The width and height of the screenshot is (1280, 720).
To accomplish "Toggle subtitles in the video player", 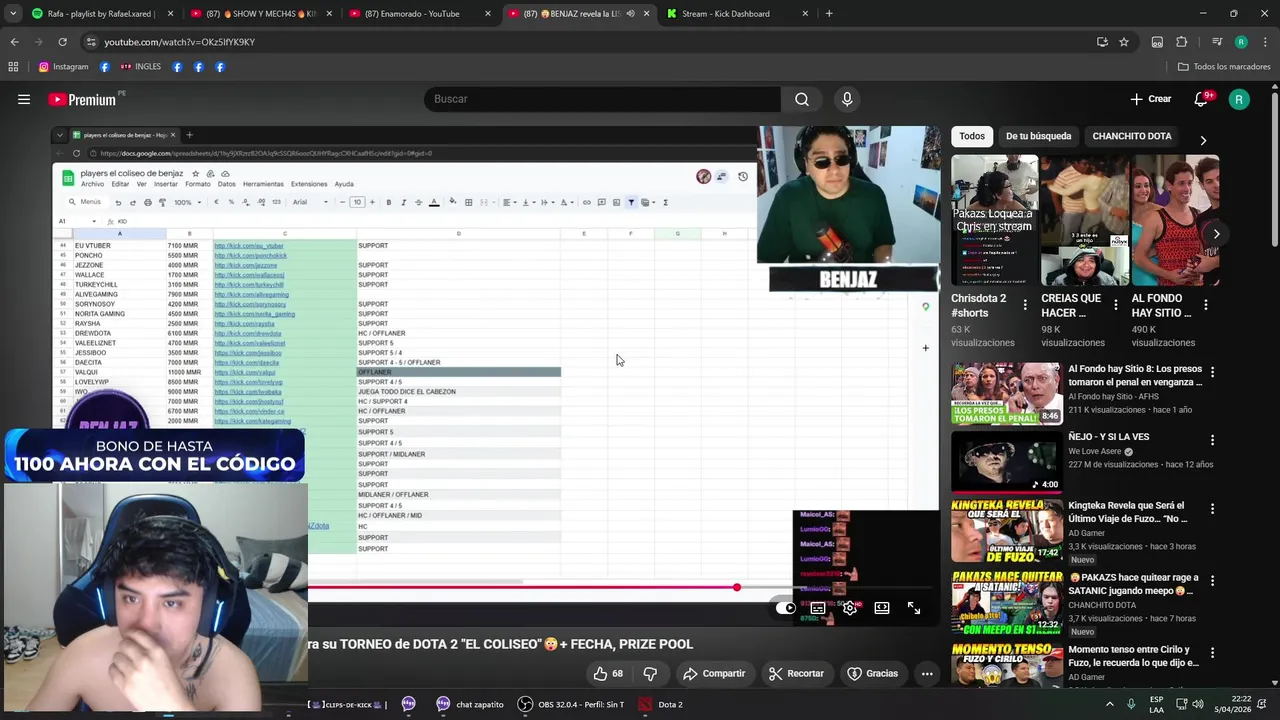I will 818,608.
